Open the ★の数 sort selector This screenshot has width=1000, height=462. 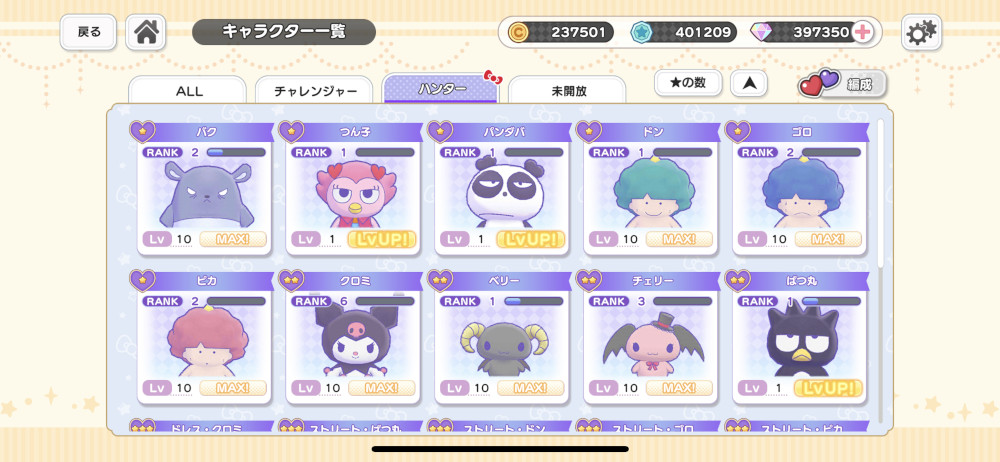pyautogui.click(x=688, y=83)
